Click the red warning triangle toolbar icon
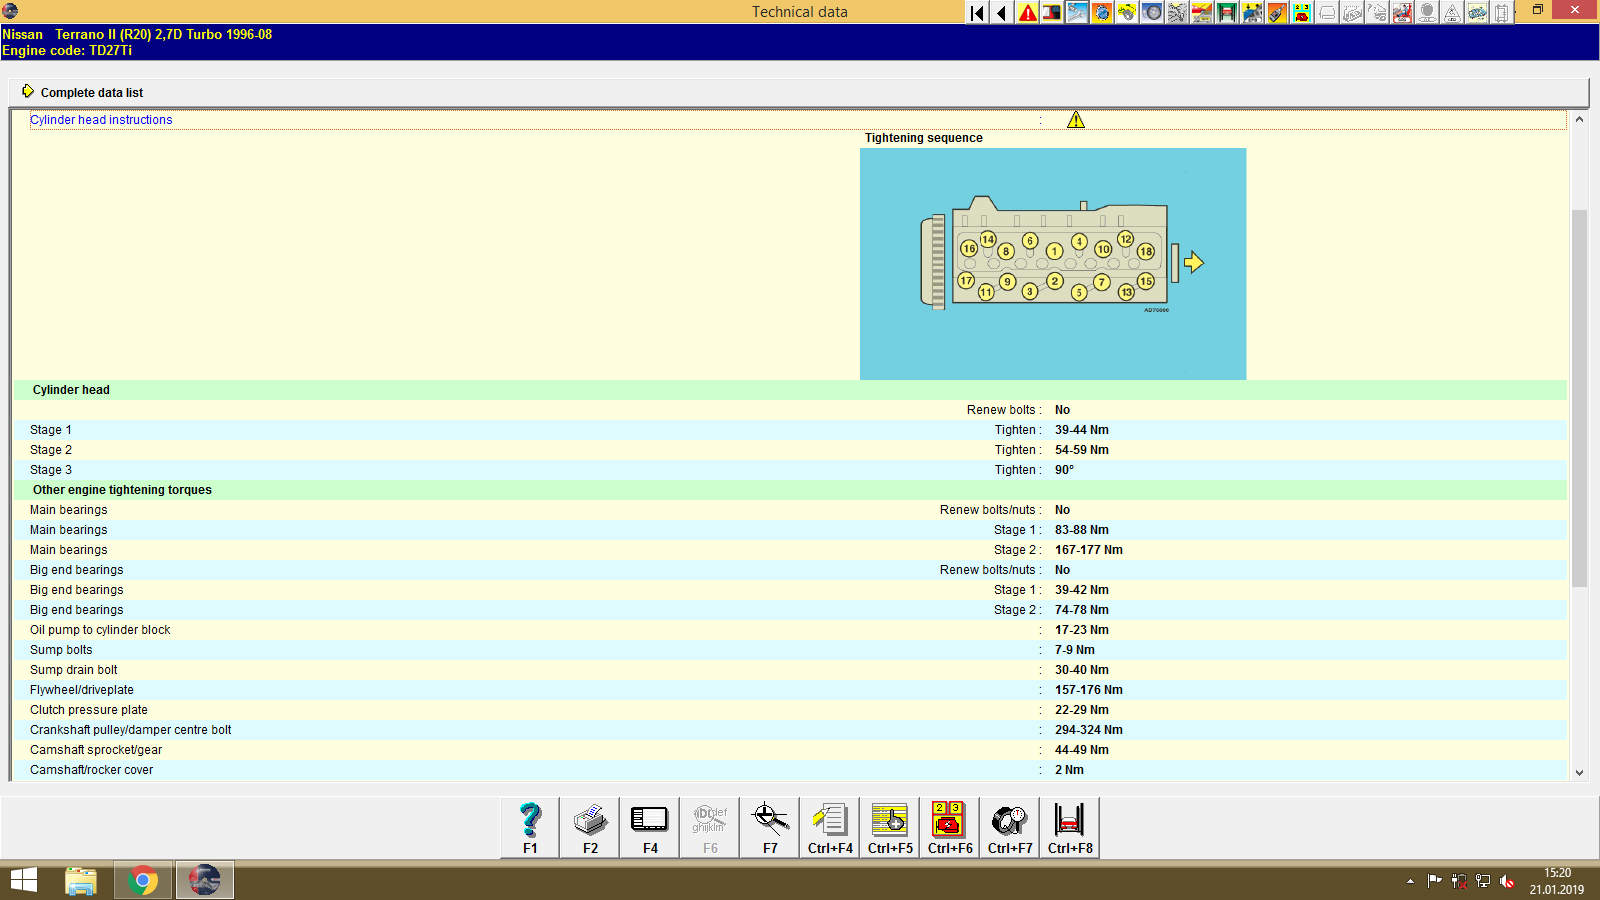 [x=1026, y=13]
